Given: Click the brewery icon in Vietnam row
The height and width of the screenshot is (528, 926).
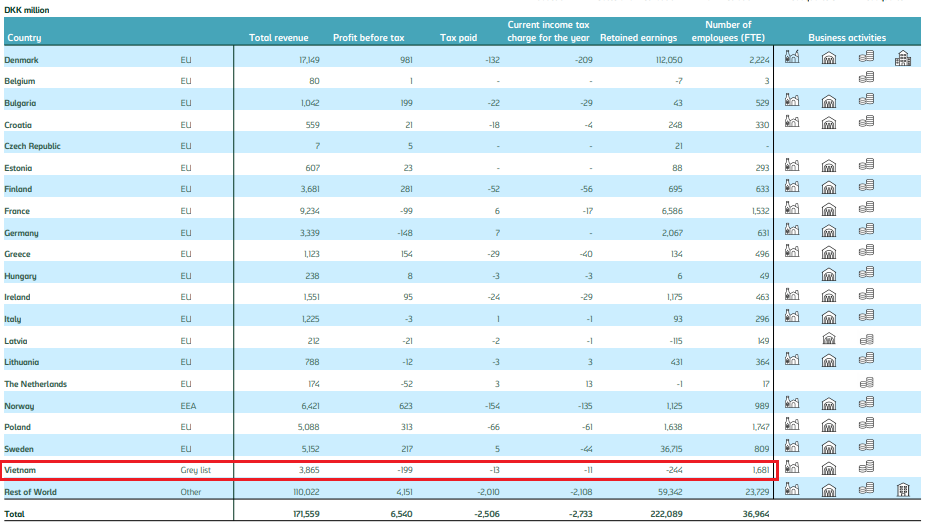Looking at the screenshot, I should 792,467.
